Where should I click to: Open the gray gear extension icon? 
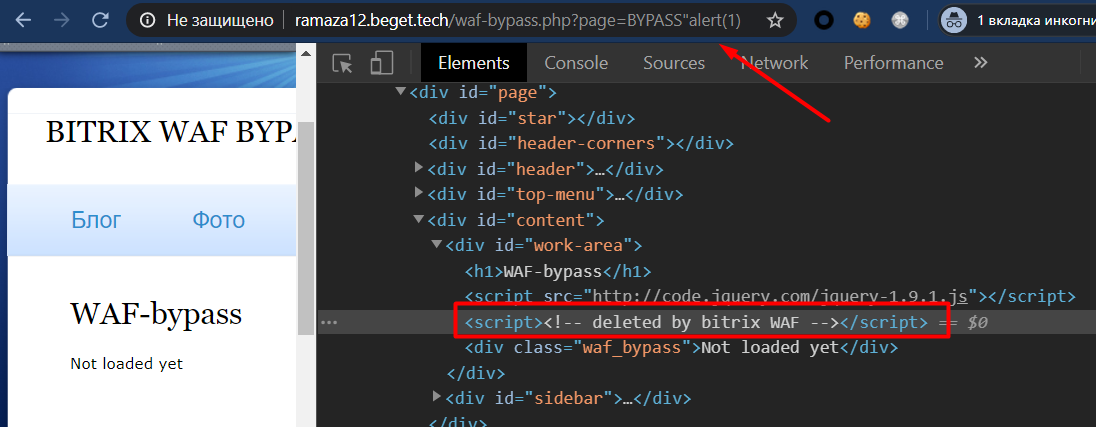pos(900,21)
